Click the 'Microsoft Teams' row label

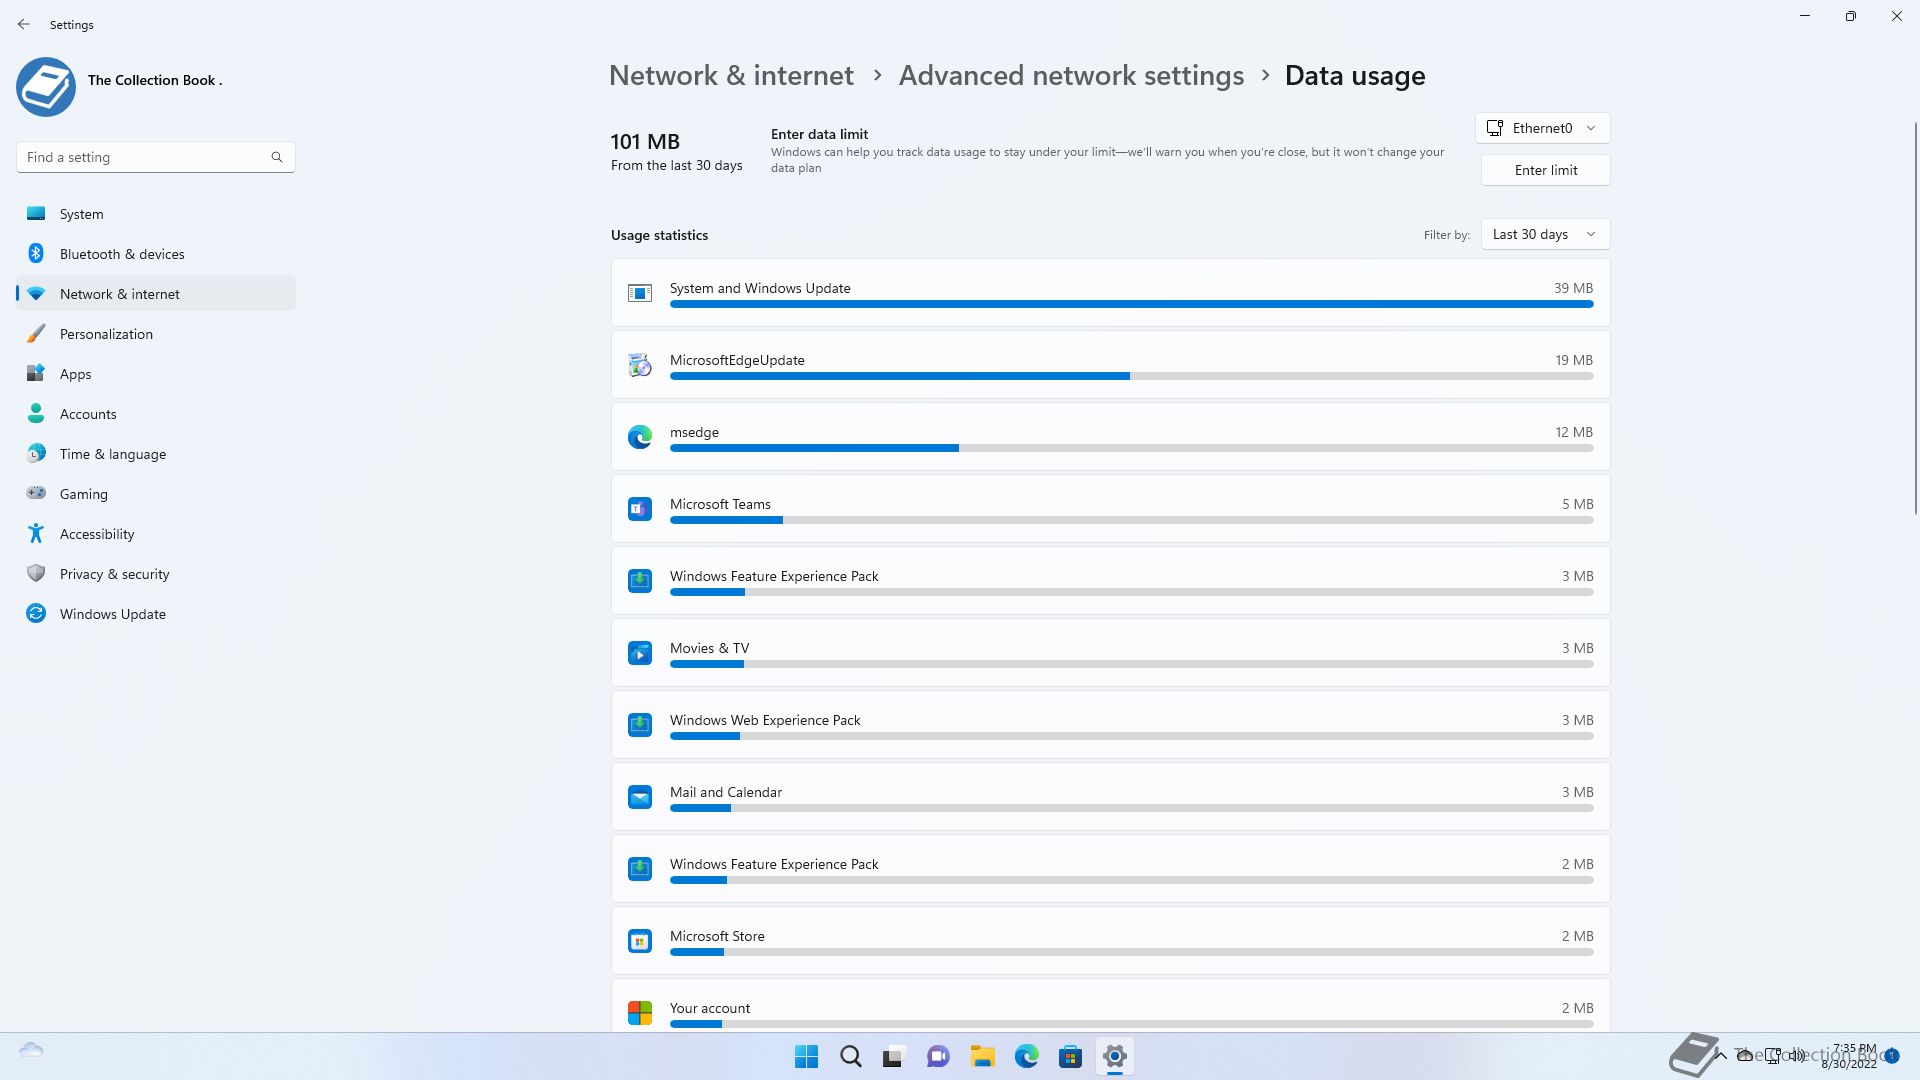pyautogui.click(x=720, y=504)
